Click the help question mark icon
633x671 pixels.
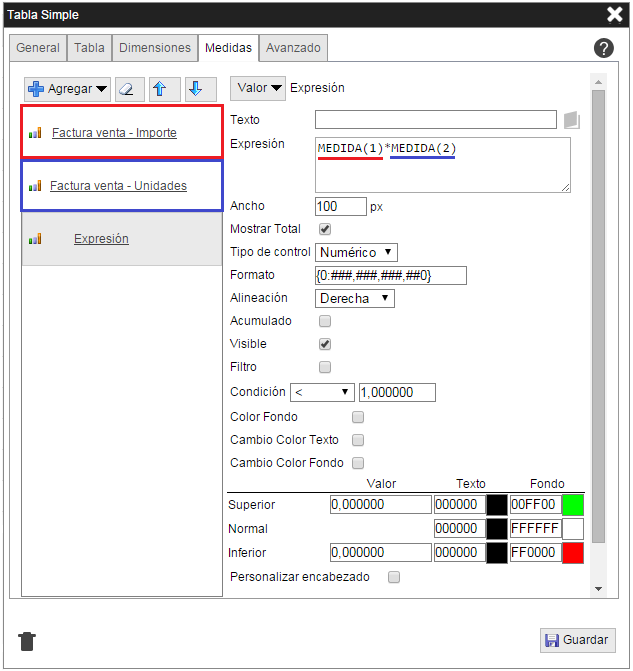pos(603,48)
